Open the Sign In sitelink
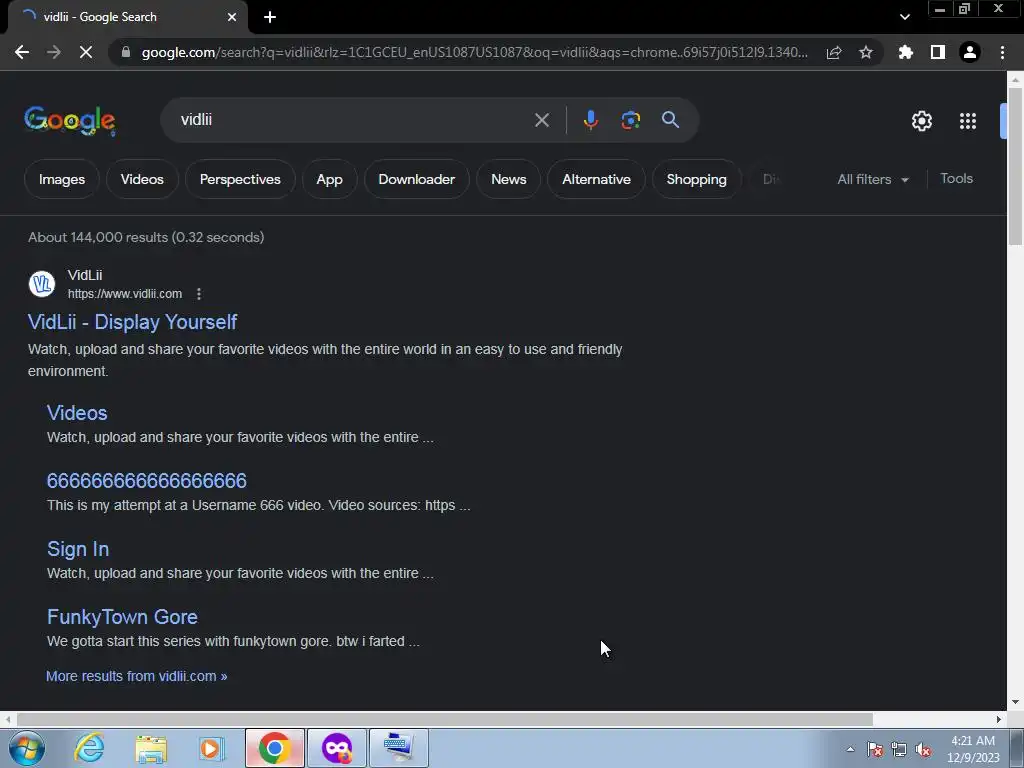 [78, 549]
